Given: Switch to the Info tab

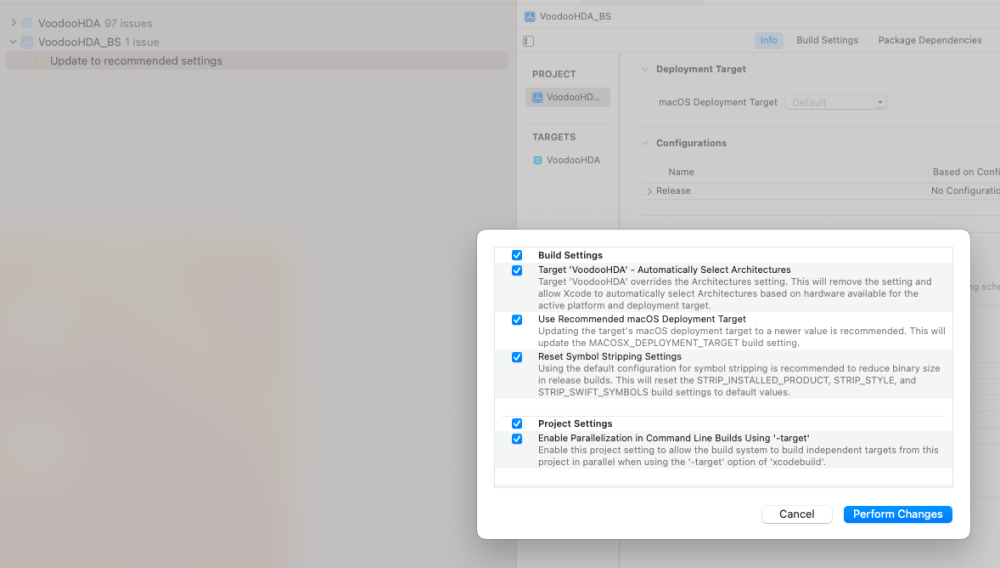Looking at the screenshot, I should [768, 40].
